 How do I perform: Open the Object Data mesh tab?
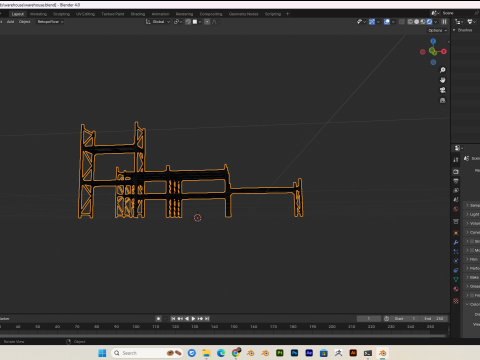coord(456,279)
